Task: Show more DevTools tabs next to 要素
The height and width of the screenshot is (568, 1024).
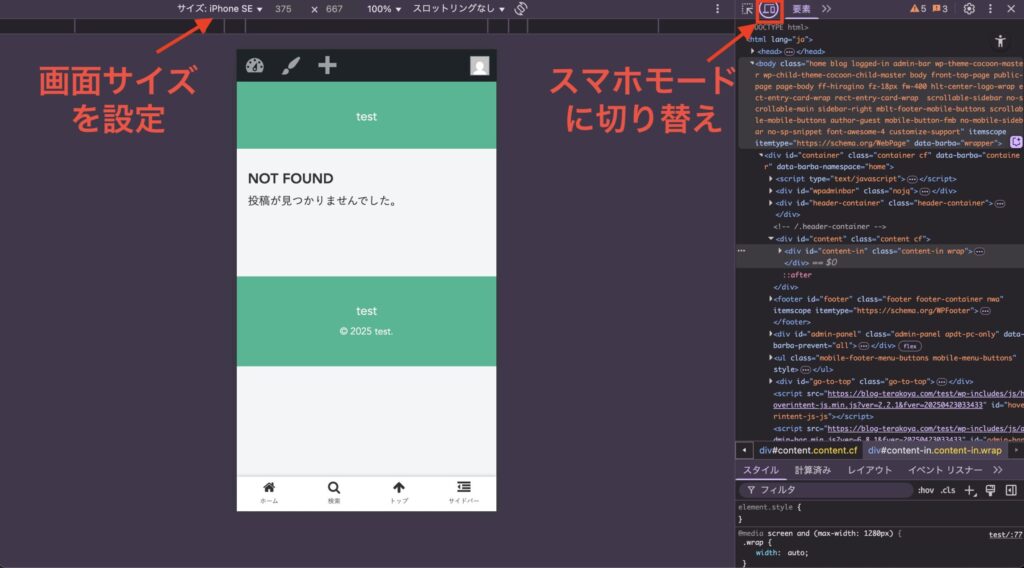Action: [x=827, y=8]
